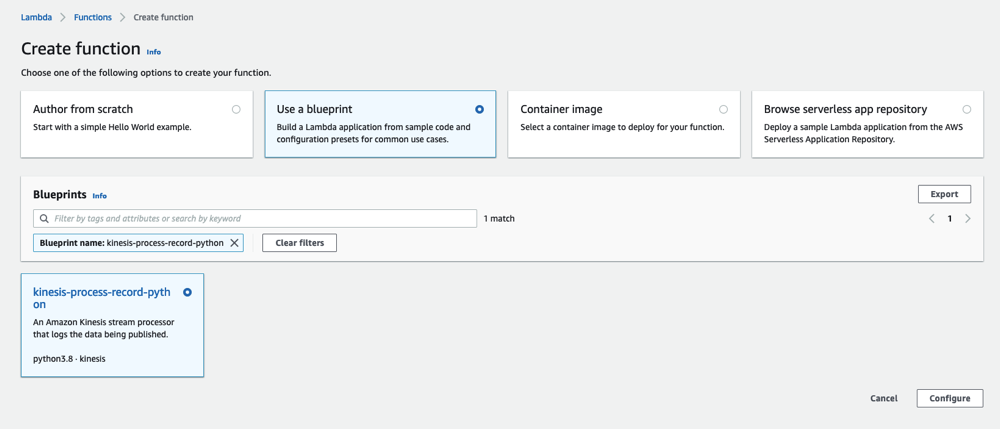The width and height of the screenshot is (1000, 429).
Task: Remove the Blueprint name filter tag
Action: pos(235,243)
